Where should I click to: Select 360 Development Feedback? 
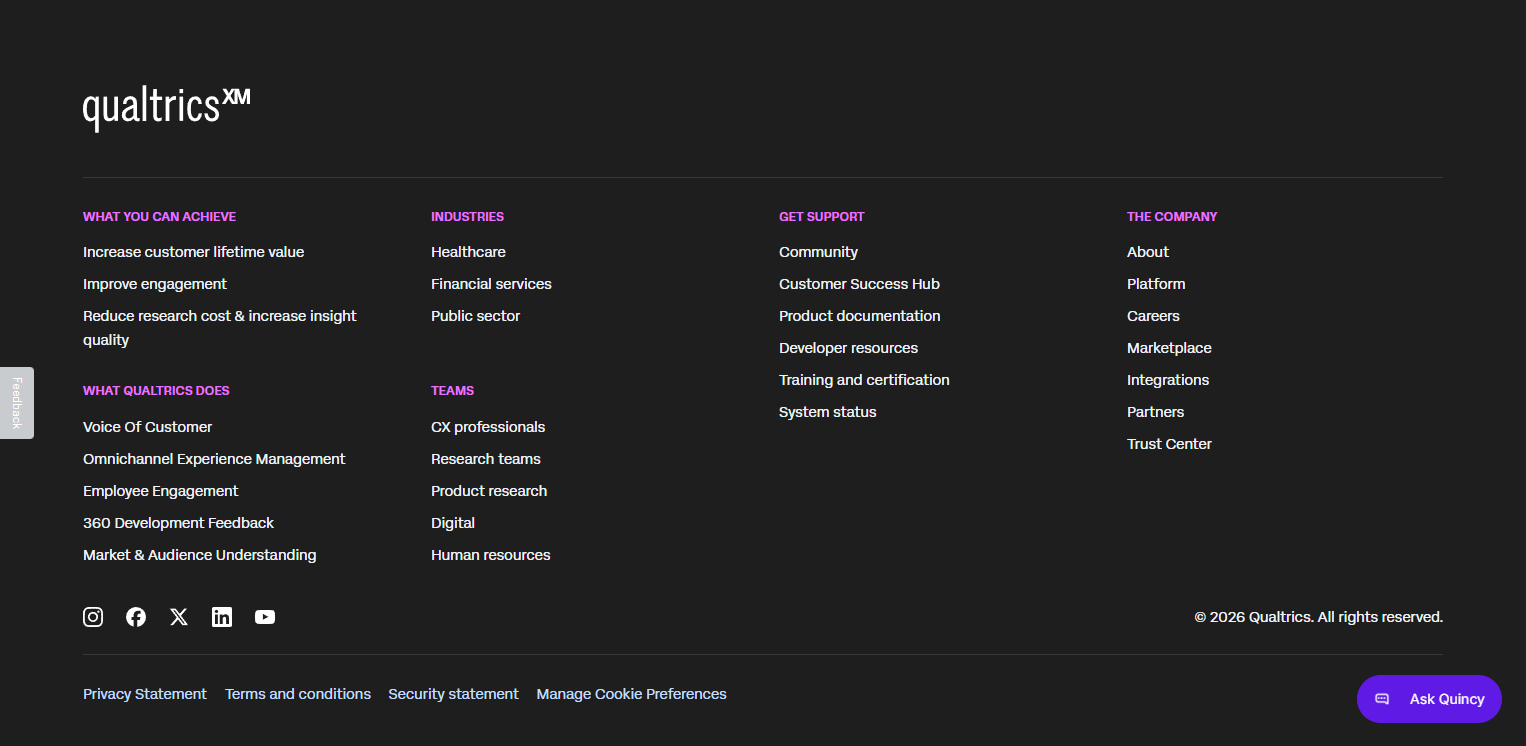(178, 523)
